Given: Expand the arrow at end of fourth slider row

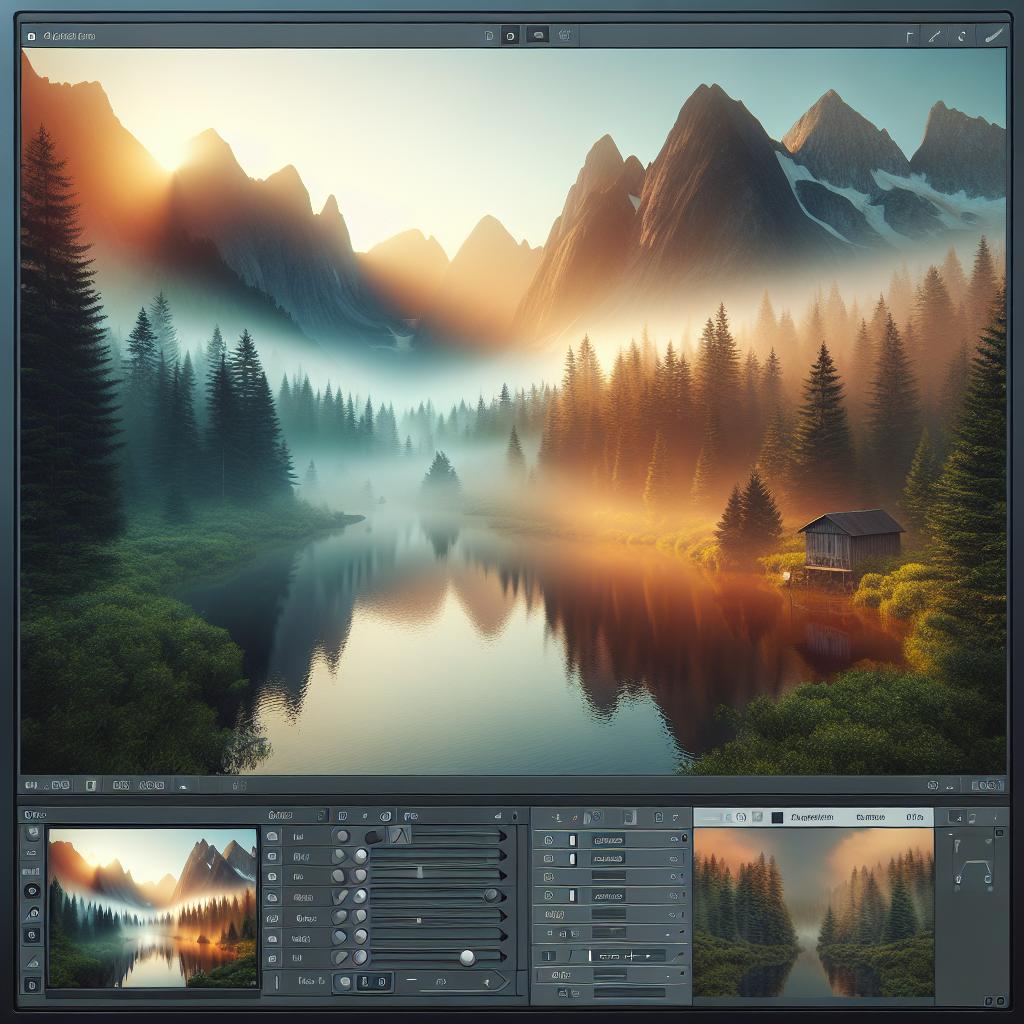Looking at the screenshot, I should (502, 896).
